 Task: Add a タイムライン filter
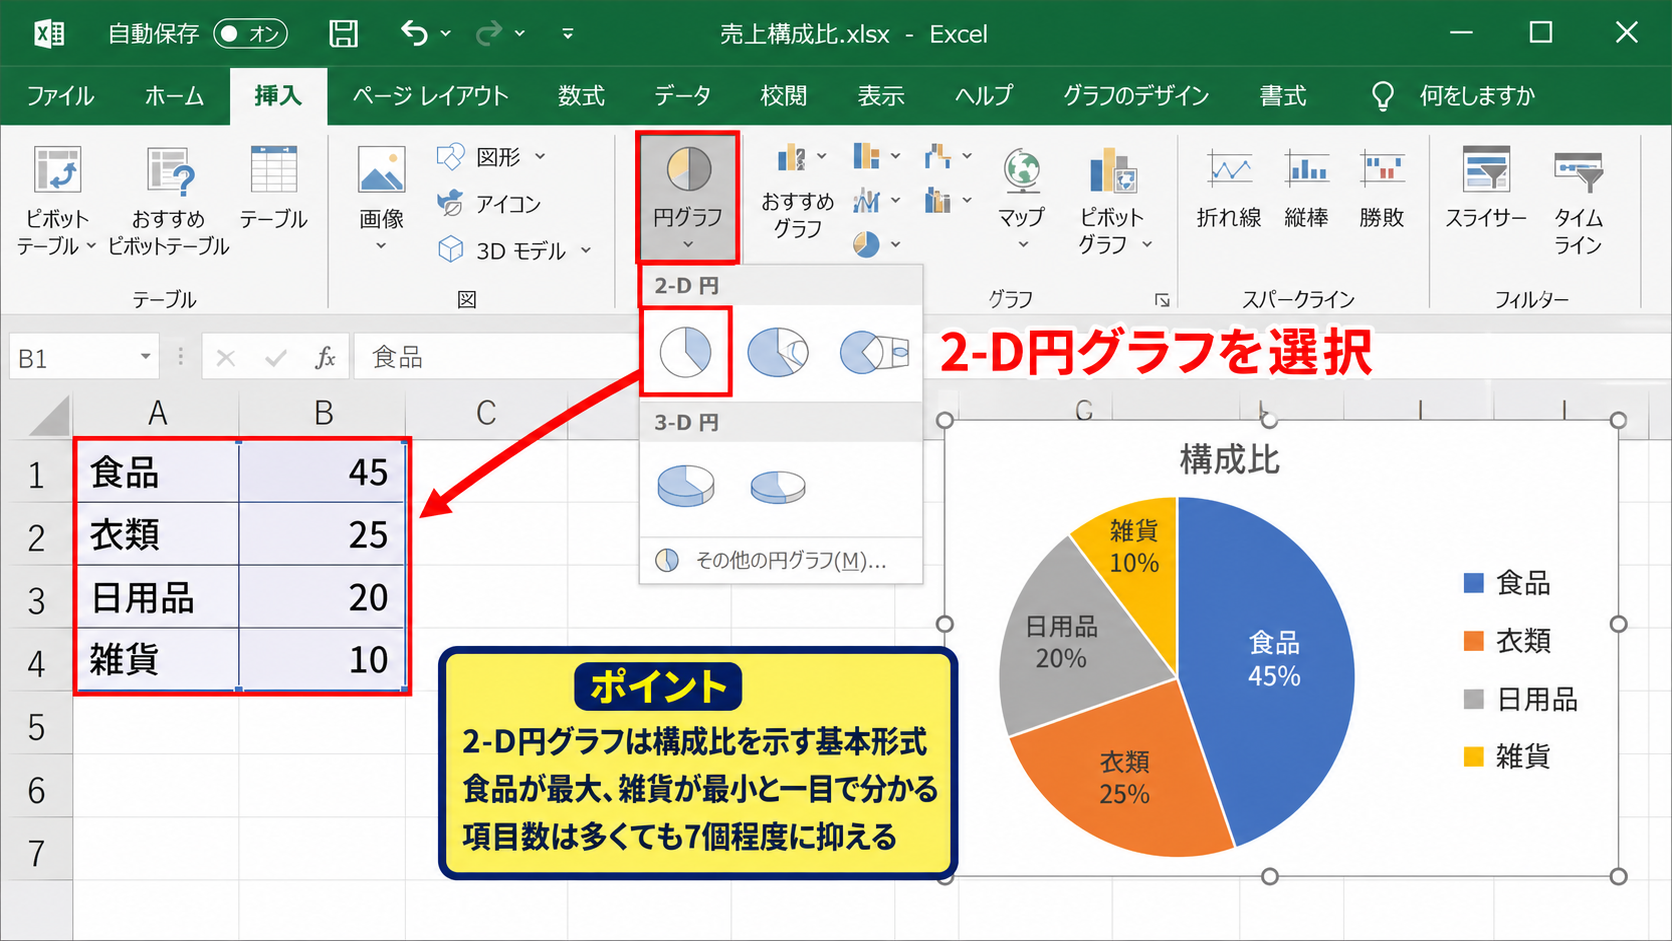coord(1578,200)
